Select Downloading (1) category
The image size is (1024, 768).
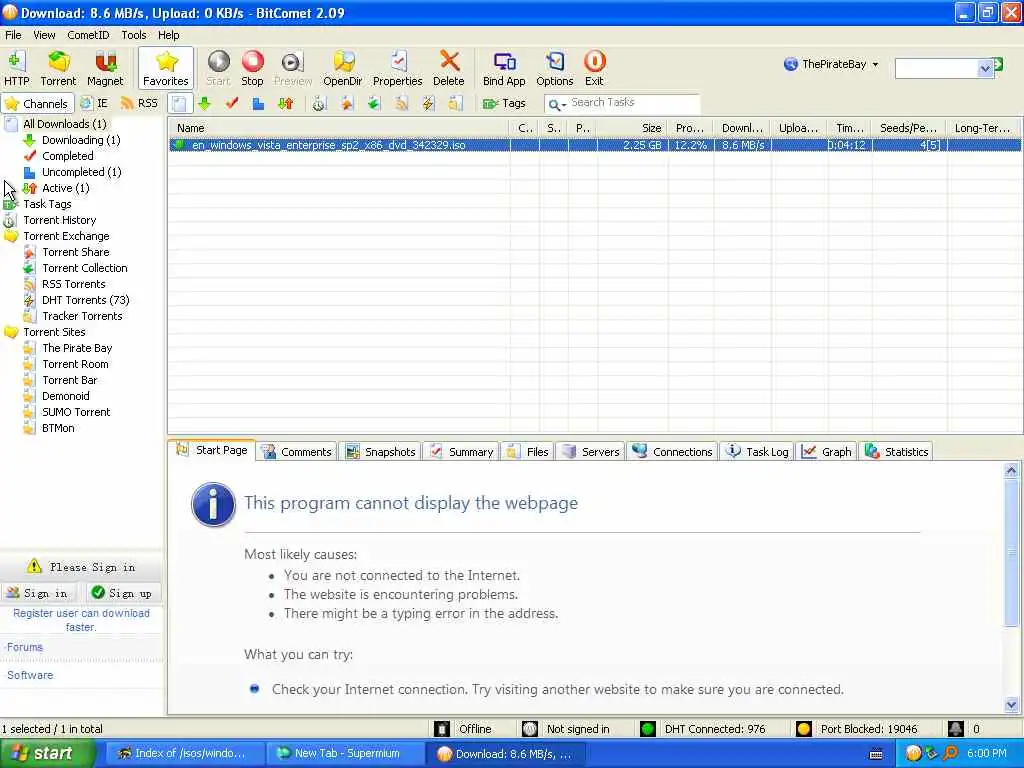pyautogui.click(x=80, y=140)
